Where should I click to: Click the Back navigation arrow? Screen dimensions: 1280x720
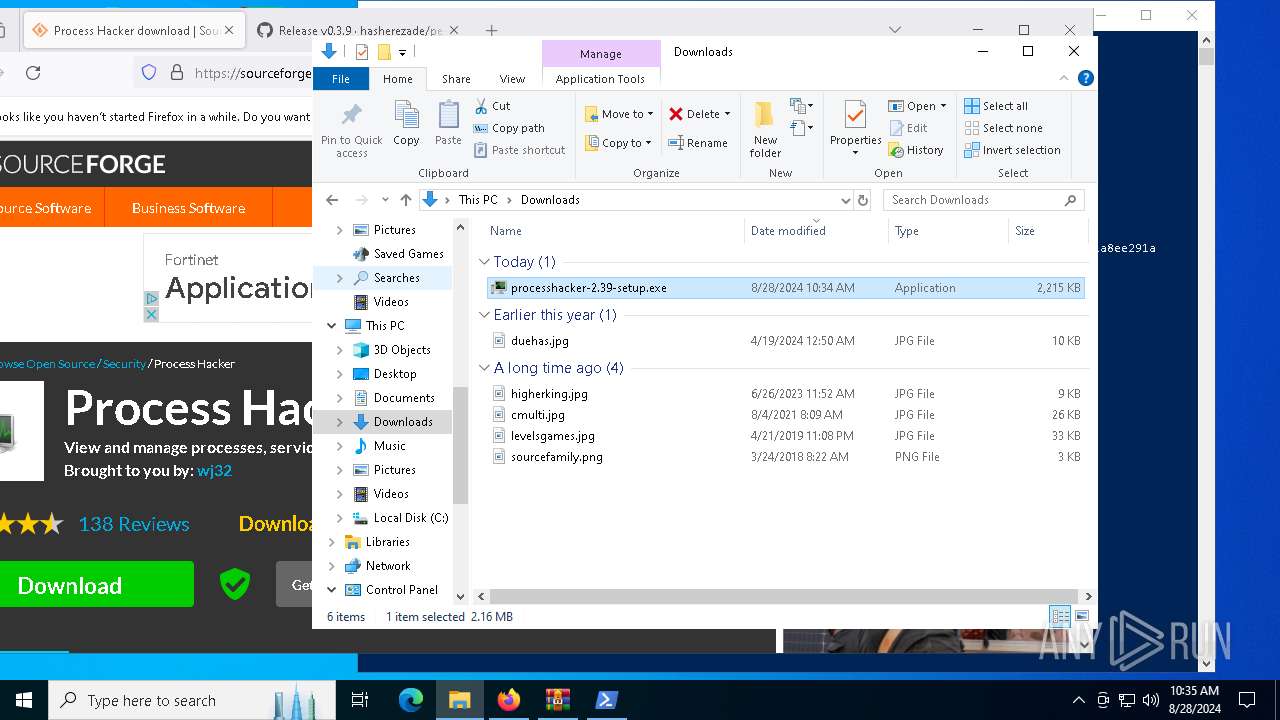click(332, 200)
